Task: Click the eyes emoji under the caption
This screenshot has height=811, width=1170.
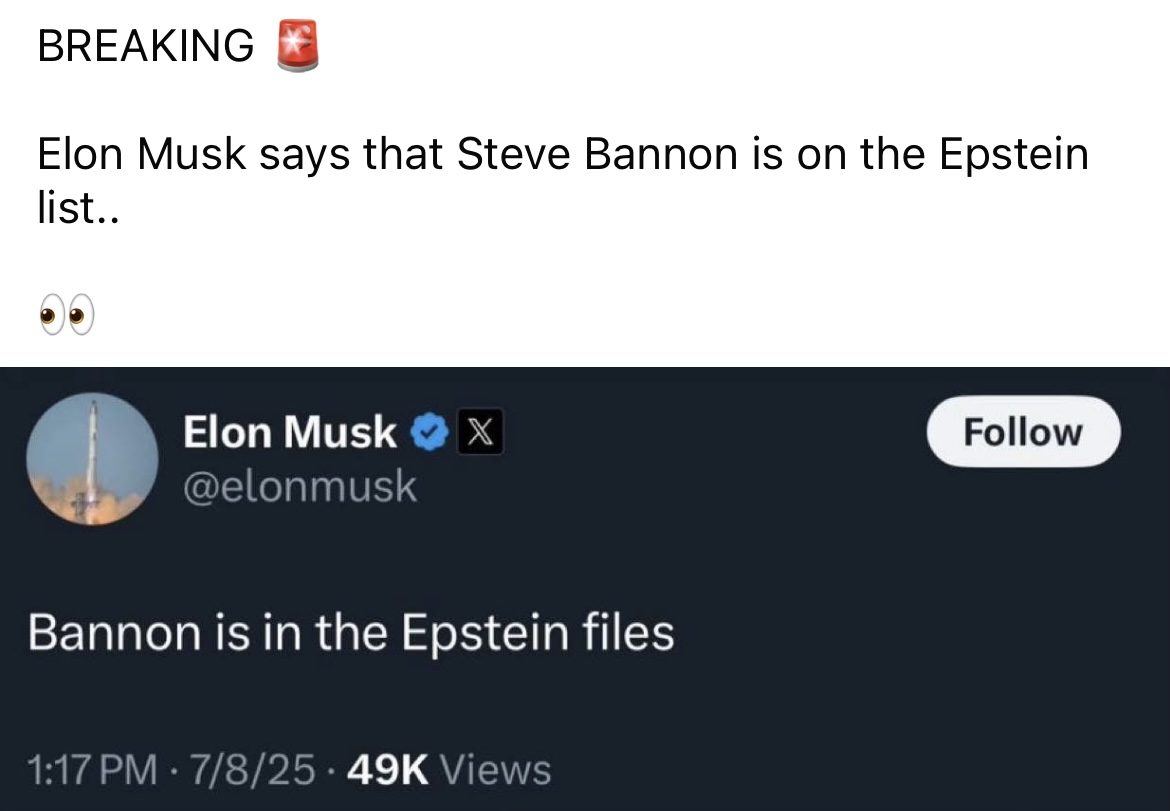Action: [67, 314]
